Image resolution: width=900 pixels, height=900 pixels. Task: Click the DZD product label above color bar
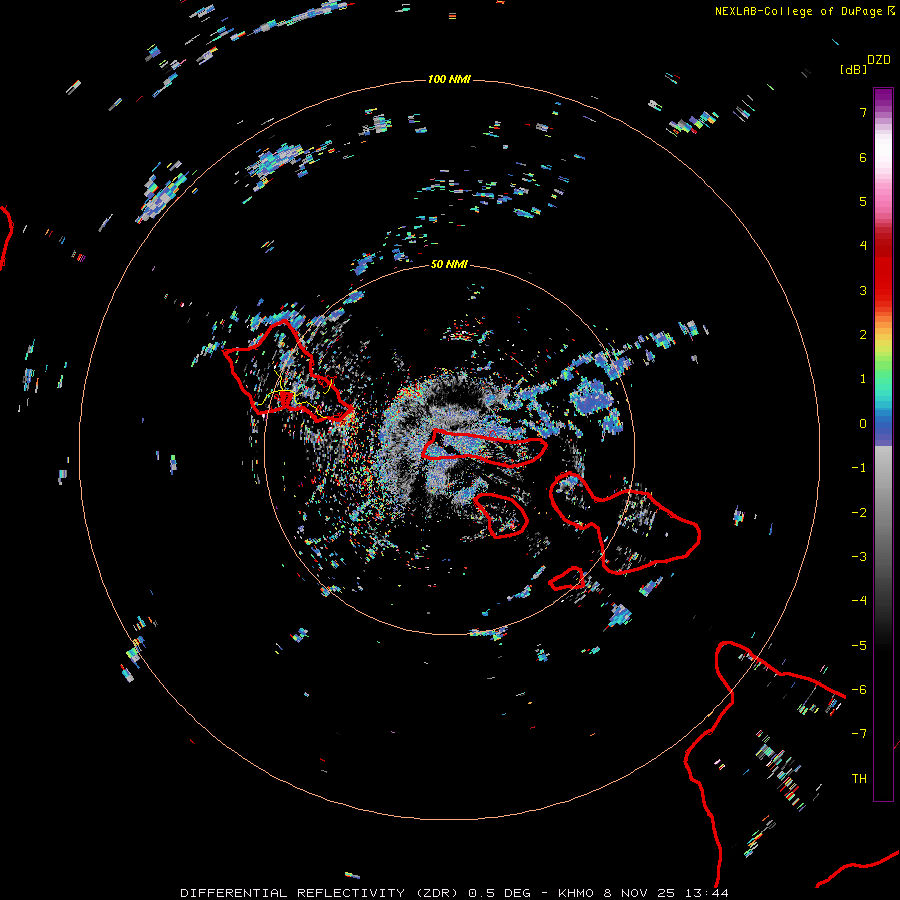(x=879, y=60)
